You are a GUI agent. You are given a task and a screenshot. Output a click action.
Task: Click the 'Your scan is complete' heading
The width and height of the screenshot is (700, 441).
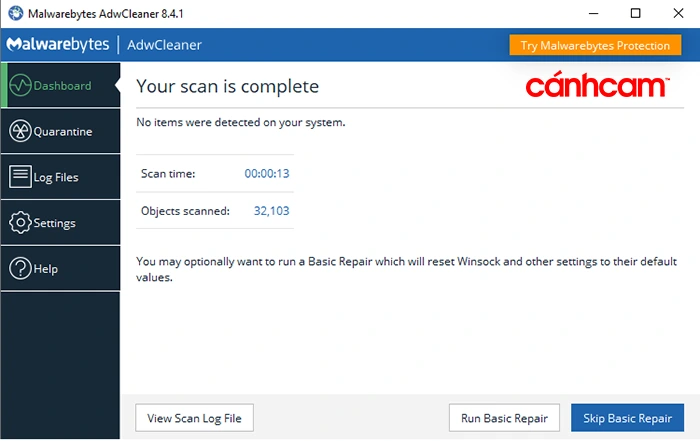tap(228, 87)
